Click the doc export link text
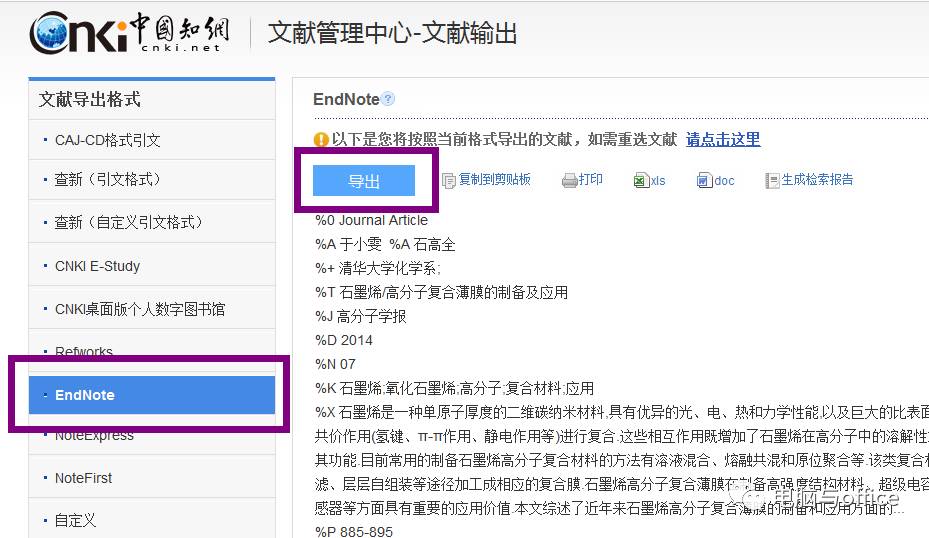 coord(724,181)
